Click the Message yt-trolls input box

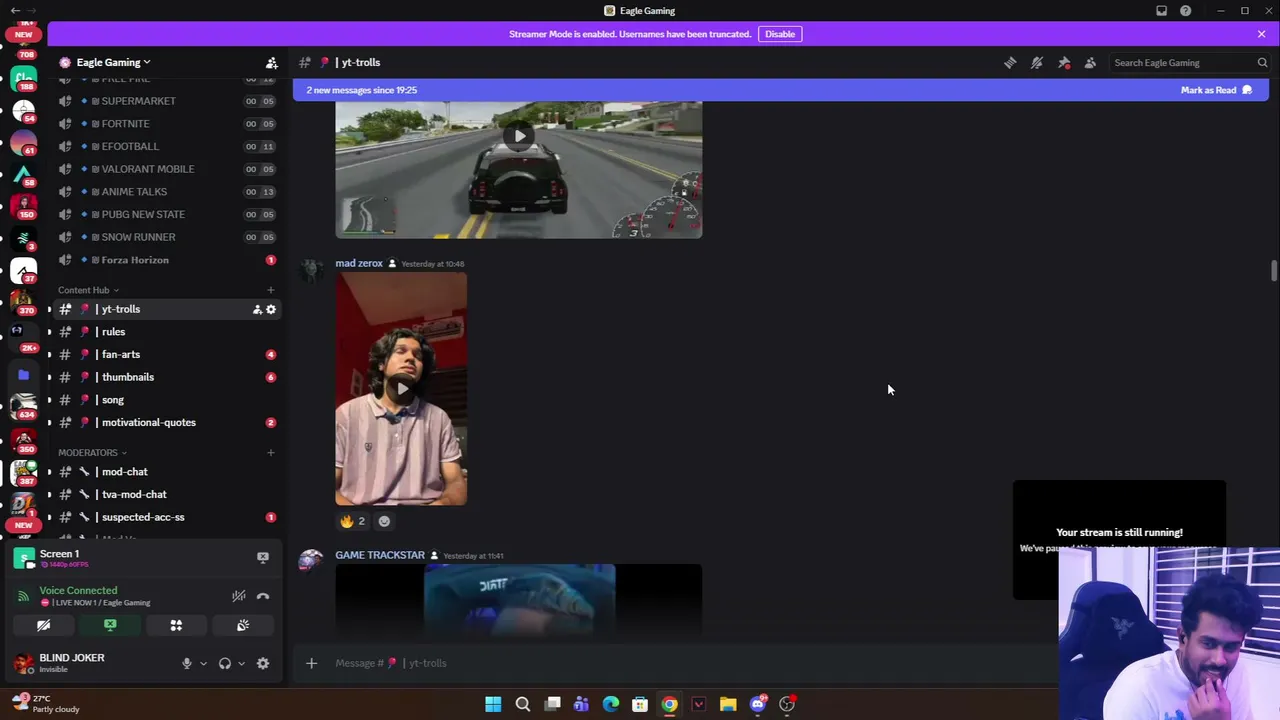(x=690, y=663)
